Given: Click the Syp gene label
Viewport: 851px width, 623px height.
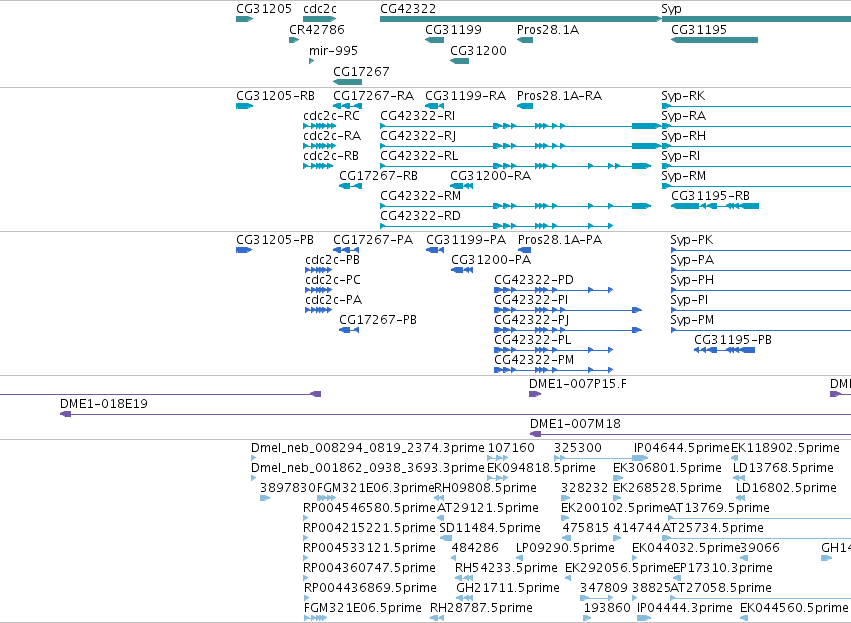Looking at the screenshot, I should (x=671, y=9).
